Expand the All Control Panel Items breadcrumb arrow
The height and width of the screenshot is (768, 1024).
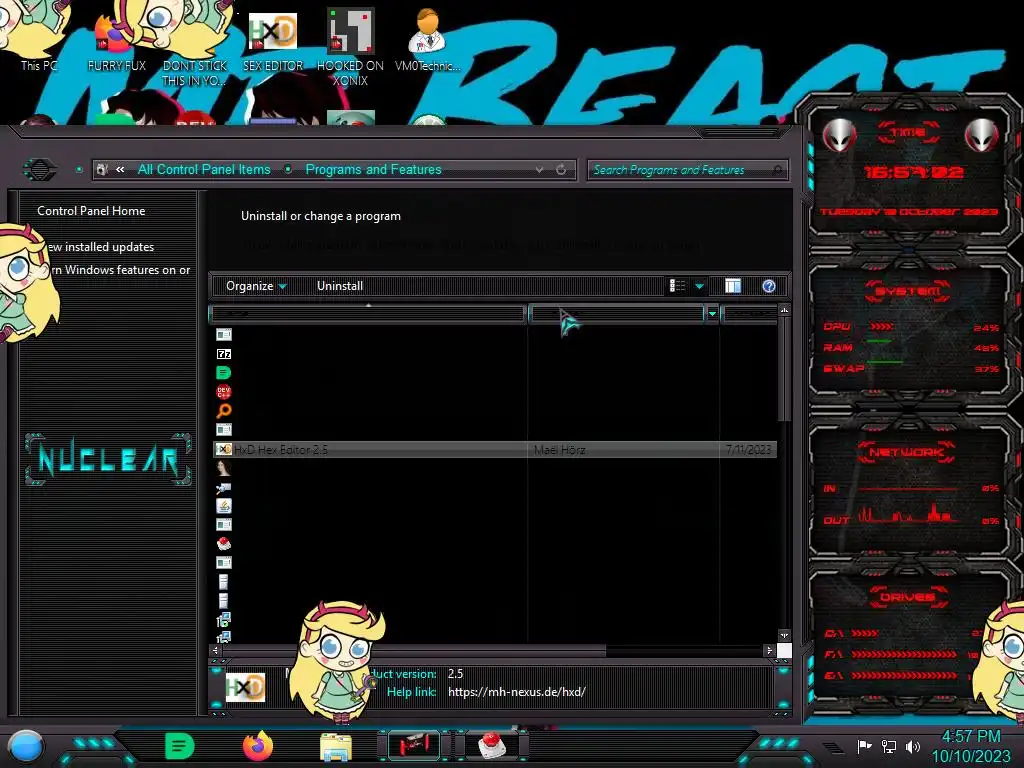(288, 170)
